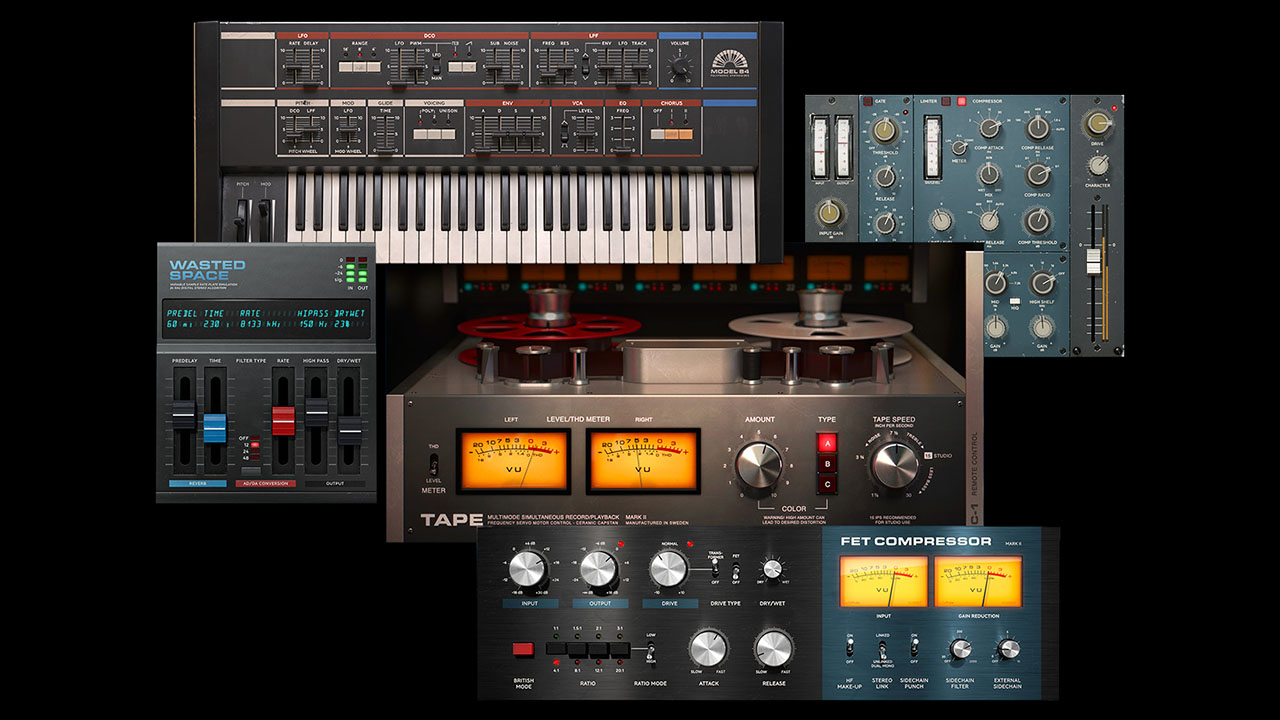1280x720 pixels.
Task: Click the Tape Speed knob
Action: click(894, 464)
